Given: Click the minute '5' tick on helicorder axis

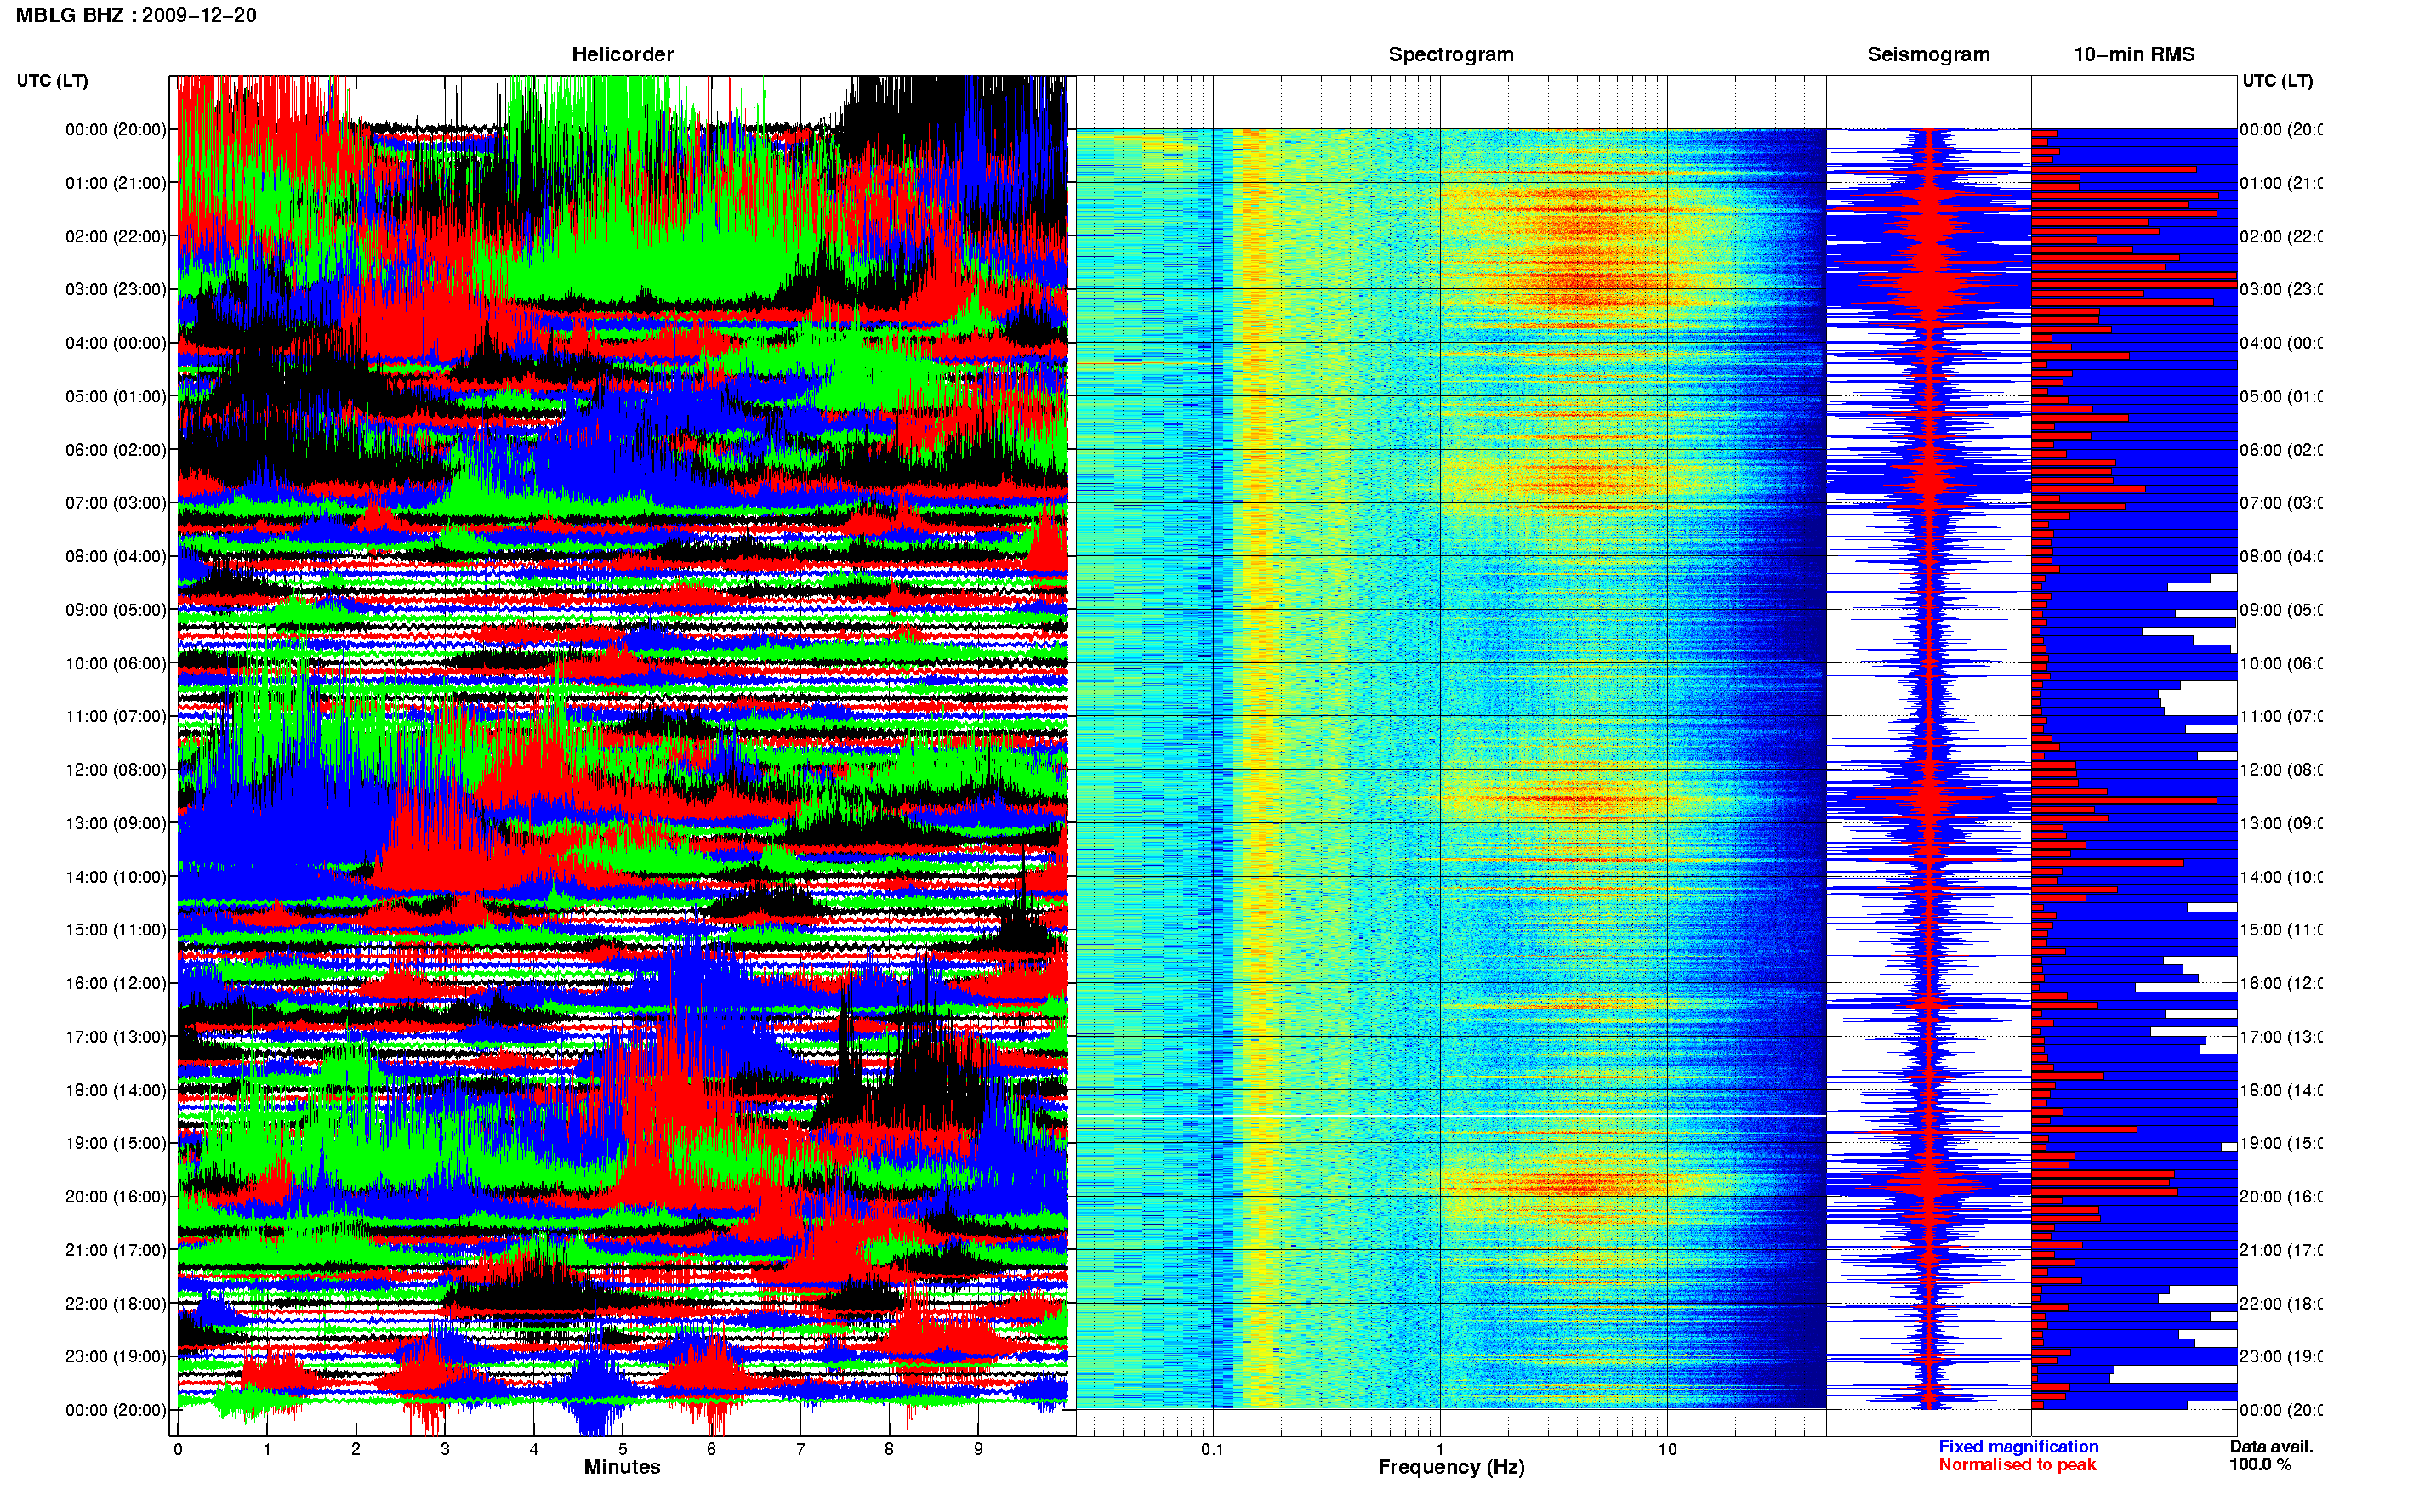Looking at the screenshot, I should tap(622, 1449).
